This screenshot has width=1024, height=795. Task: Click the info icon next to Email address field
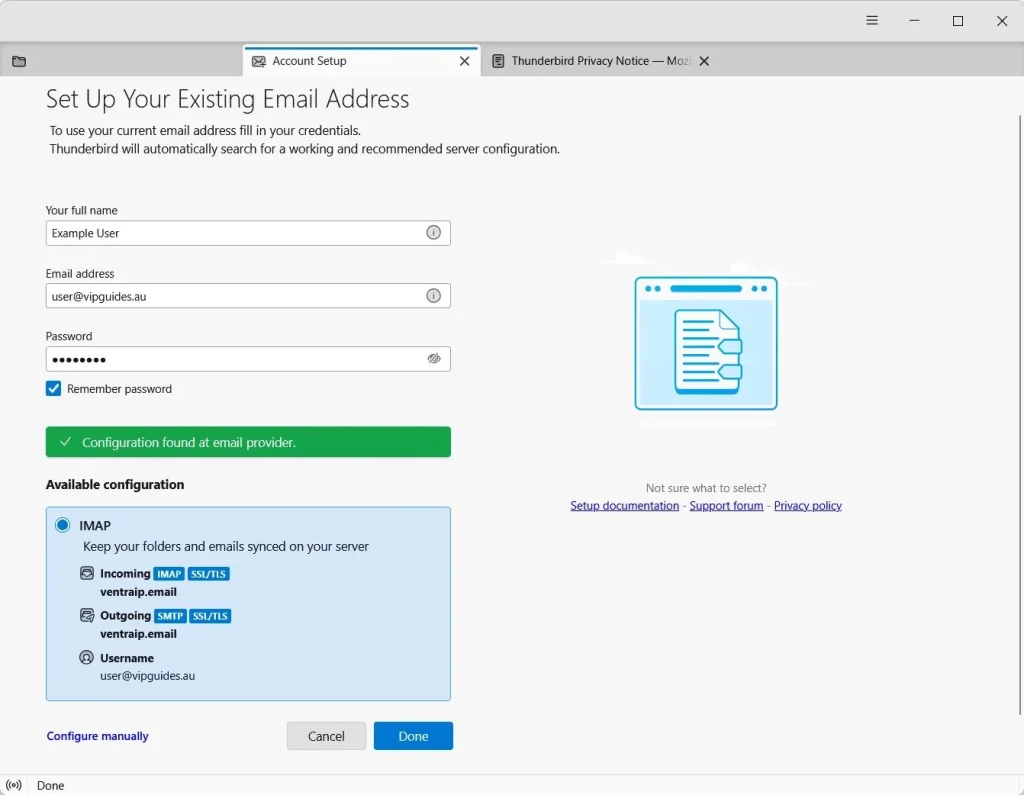click(x=433, y=295)
